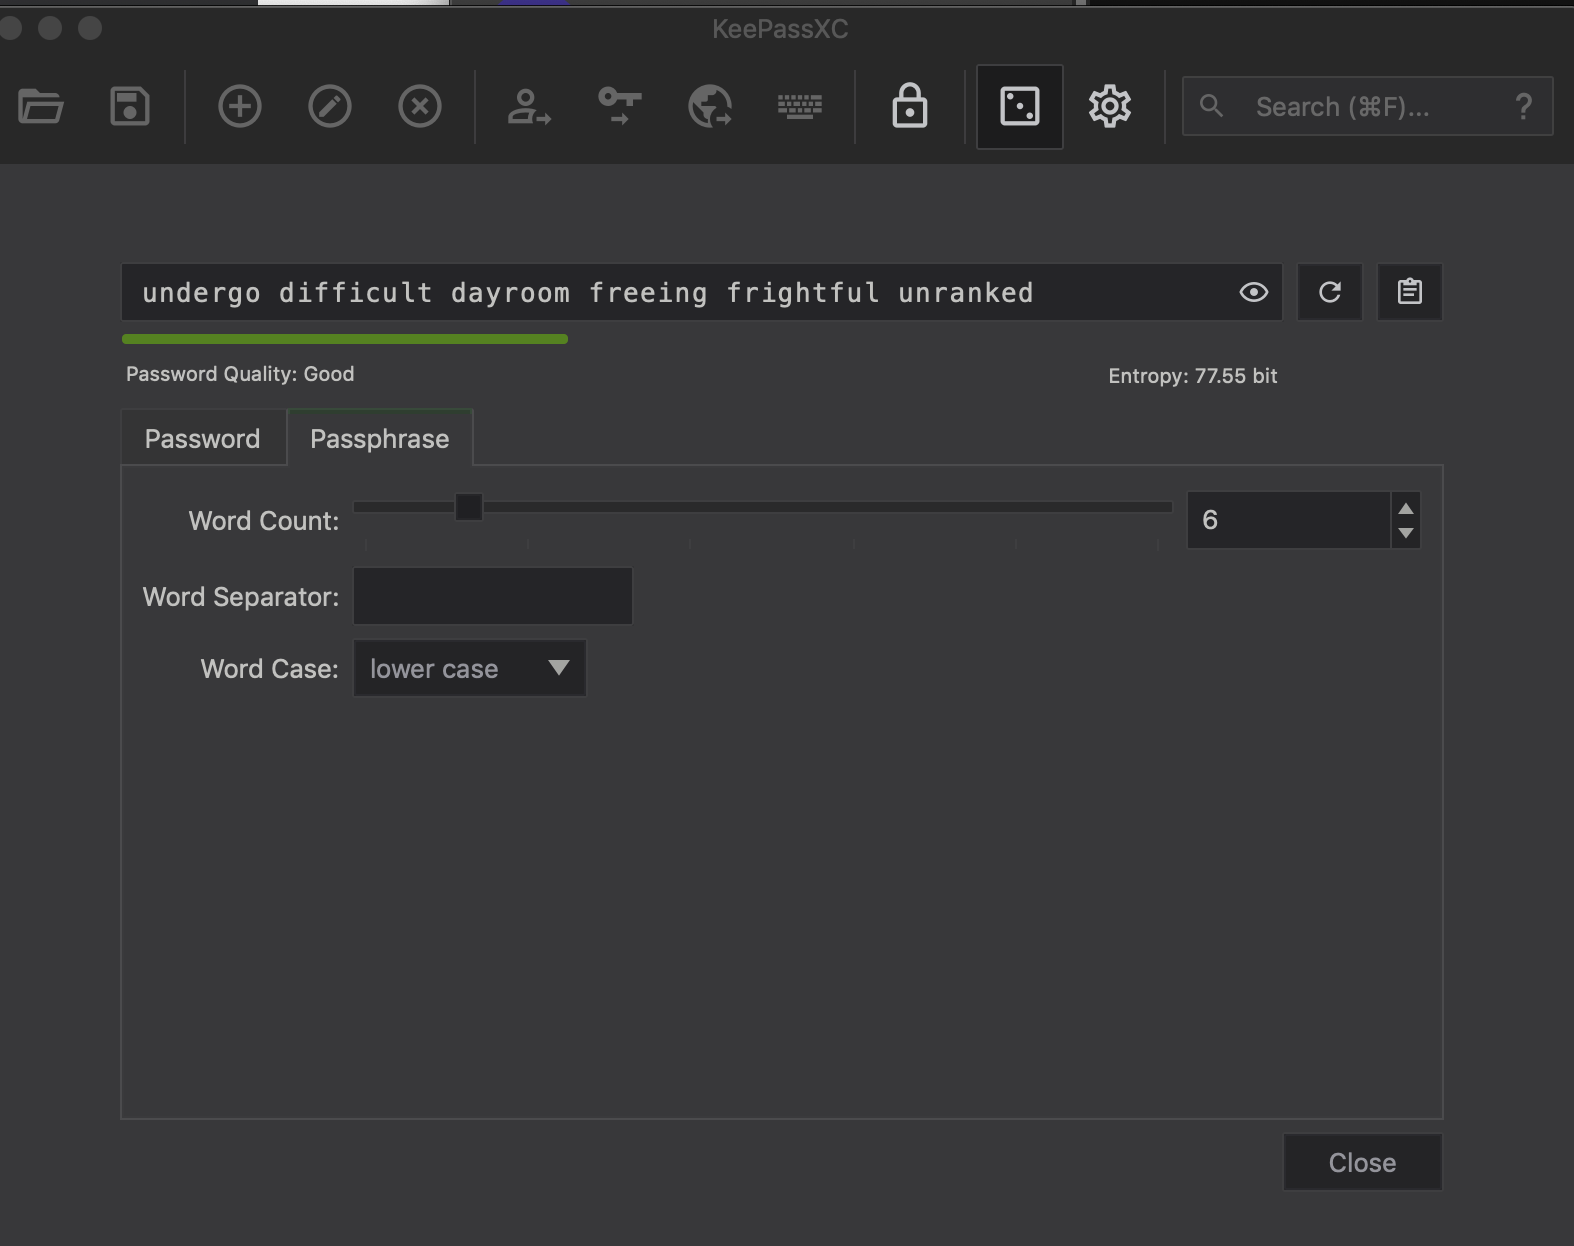Switch to the Password tab
Viewport: 1574px width, 1246px height.
203,438
